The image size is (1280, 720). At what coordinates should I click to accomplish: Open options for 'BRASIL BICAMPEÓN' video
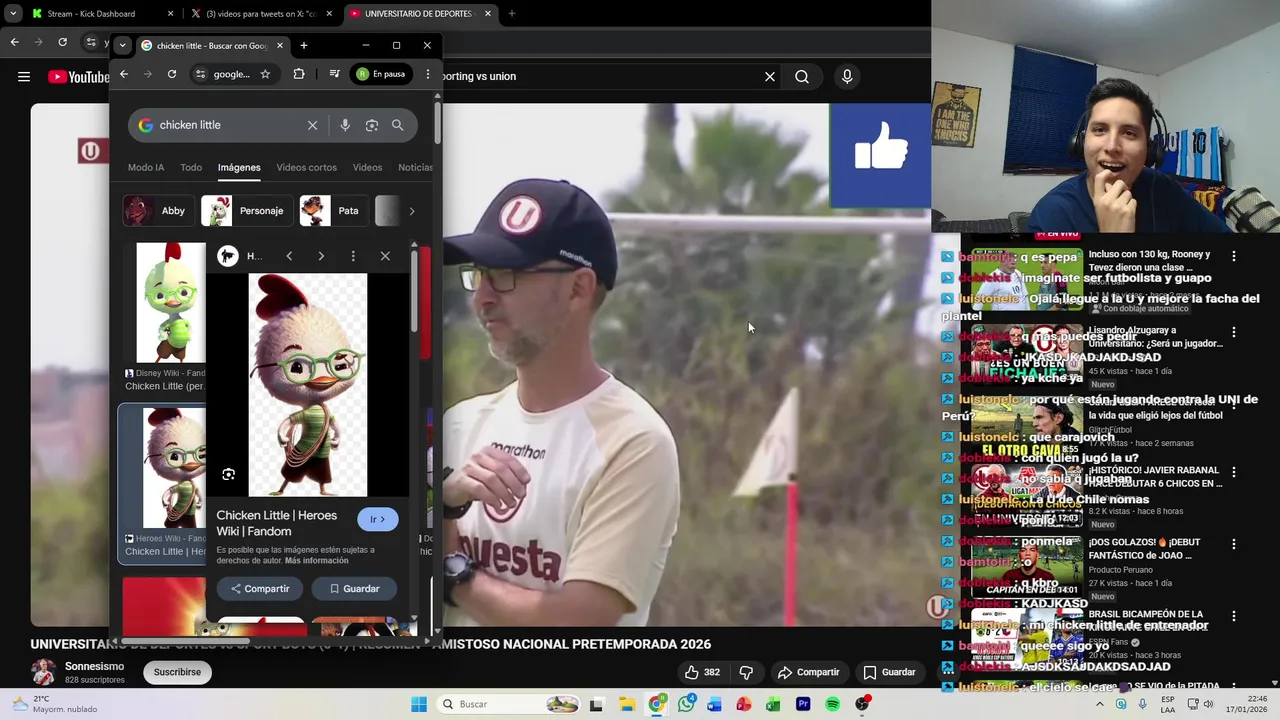pos(1234,617)
